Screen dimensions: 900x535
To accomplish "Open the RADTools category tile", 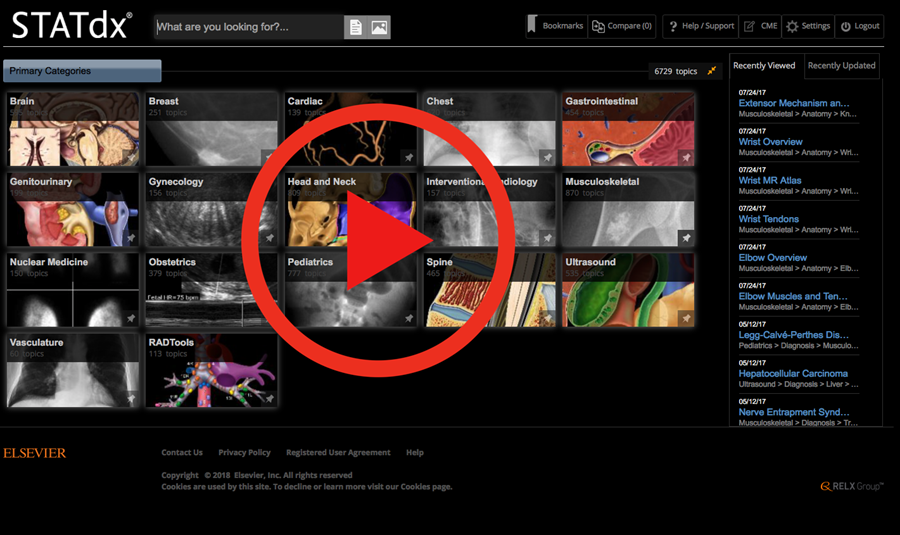I will point(212,370).
